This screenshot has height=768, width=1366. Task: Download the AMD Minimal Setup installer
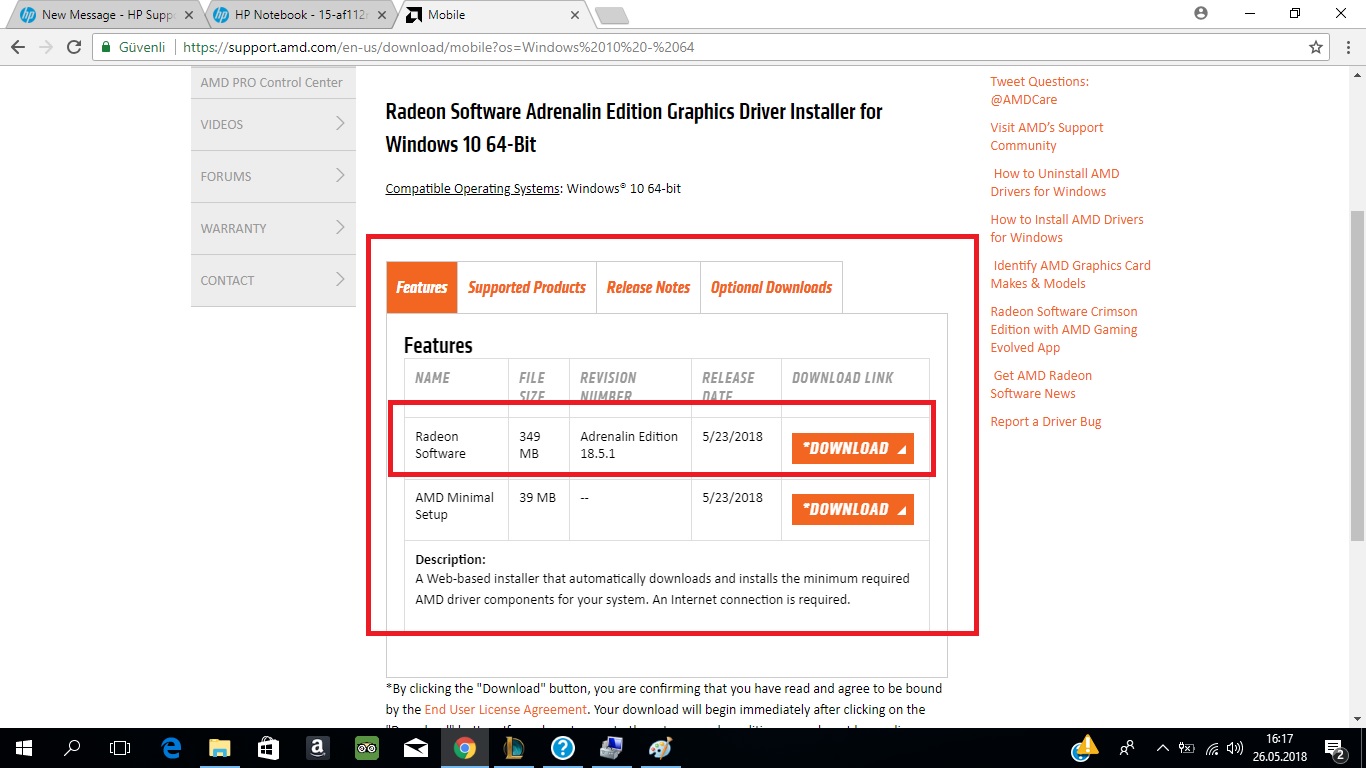[852, 509]
